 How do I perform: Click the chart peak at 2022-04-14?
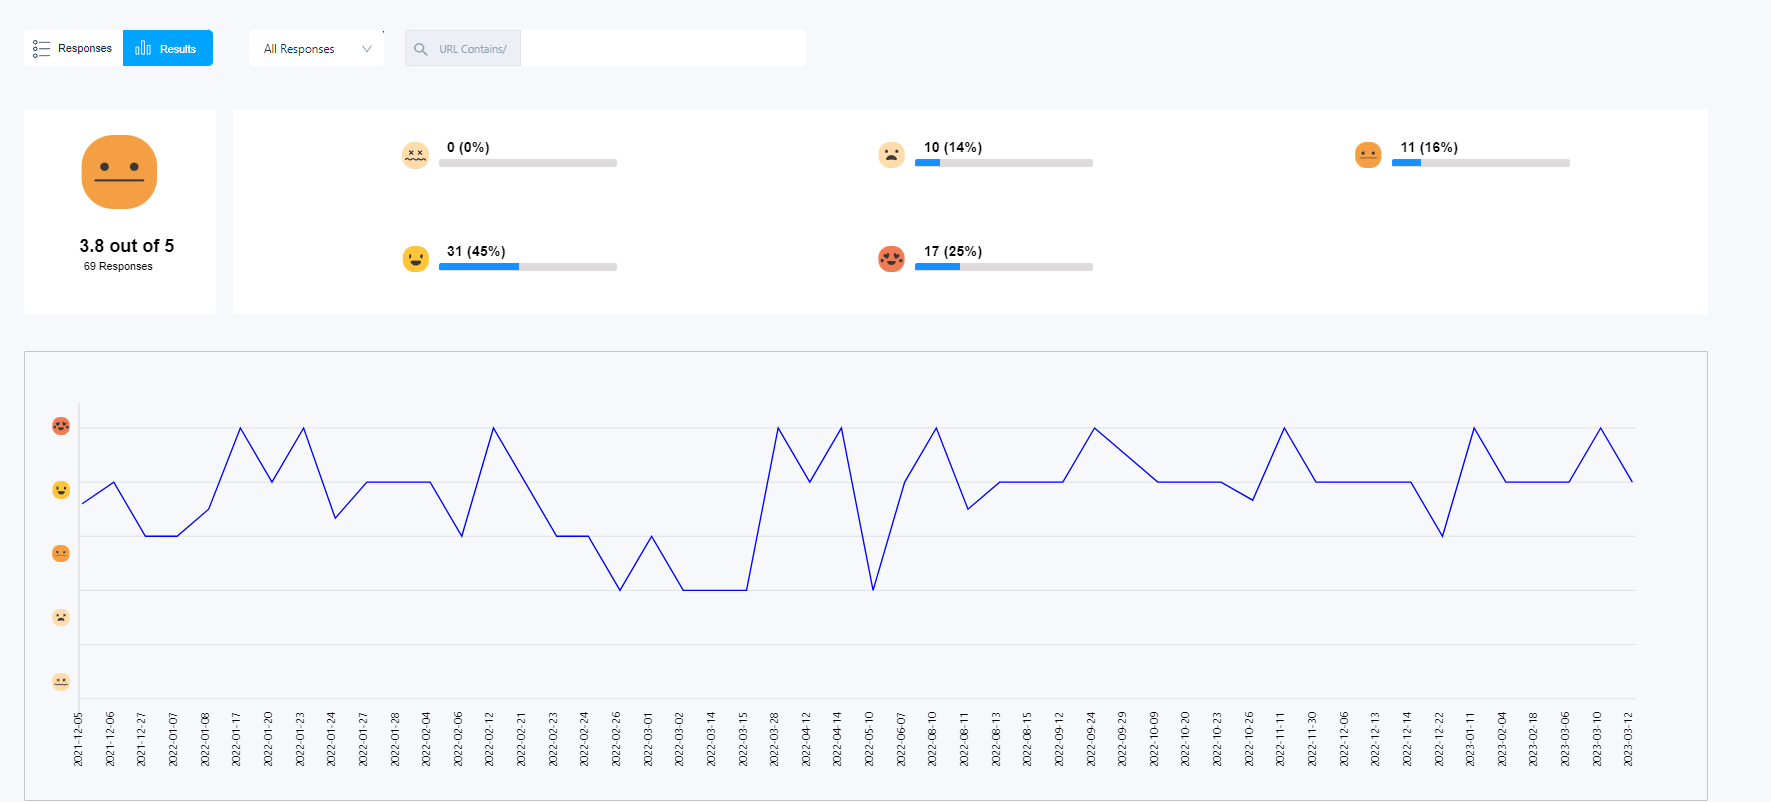841,428
